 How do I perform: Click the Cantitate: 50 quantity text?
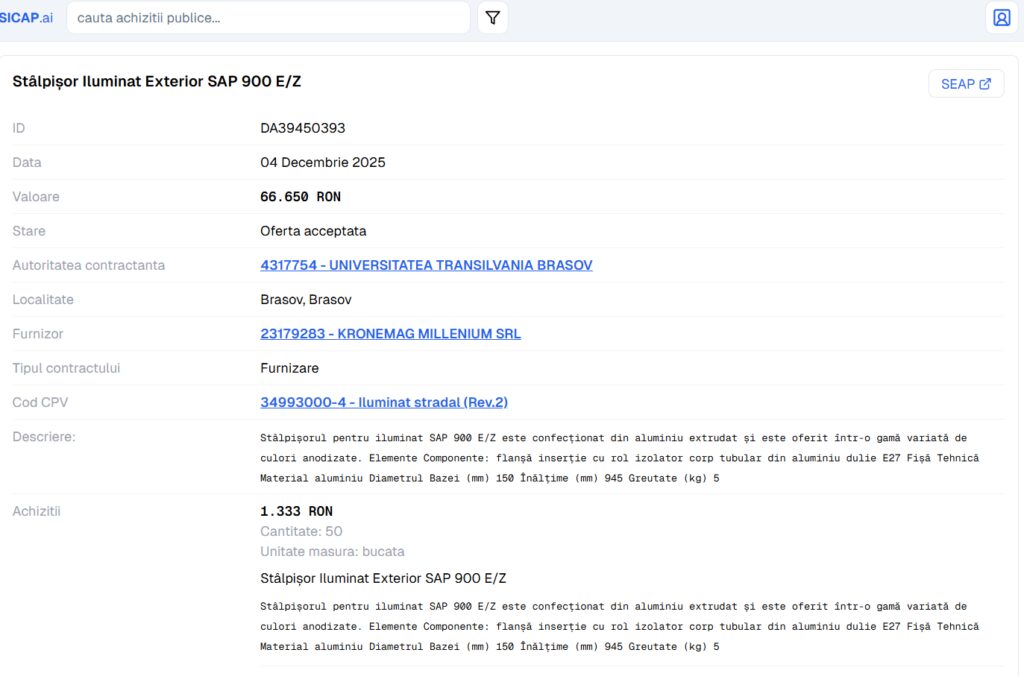(301, 531)
